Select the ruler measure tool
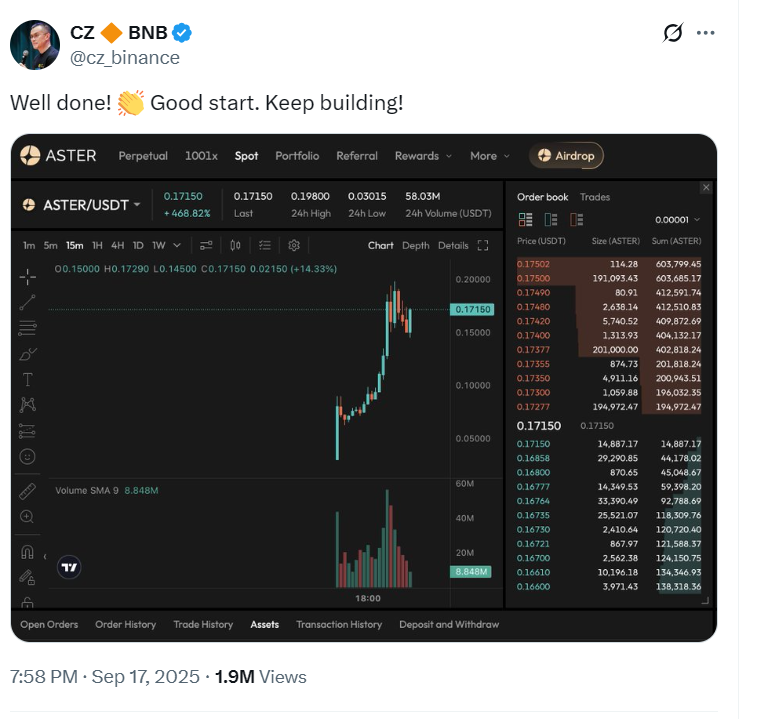This screenshot has width=760, height=719. coord(28,491)
